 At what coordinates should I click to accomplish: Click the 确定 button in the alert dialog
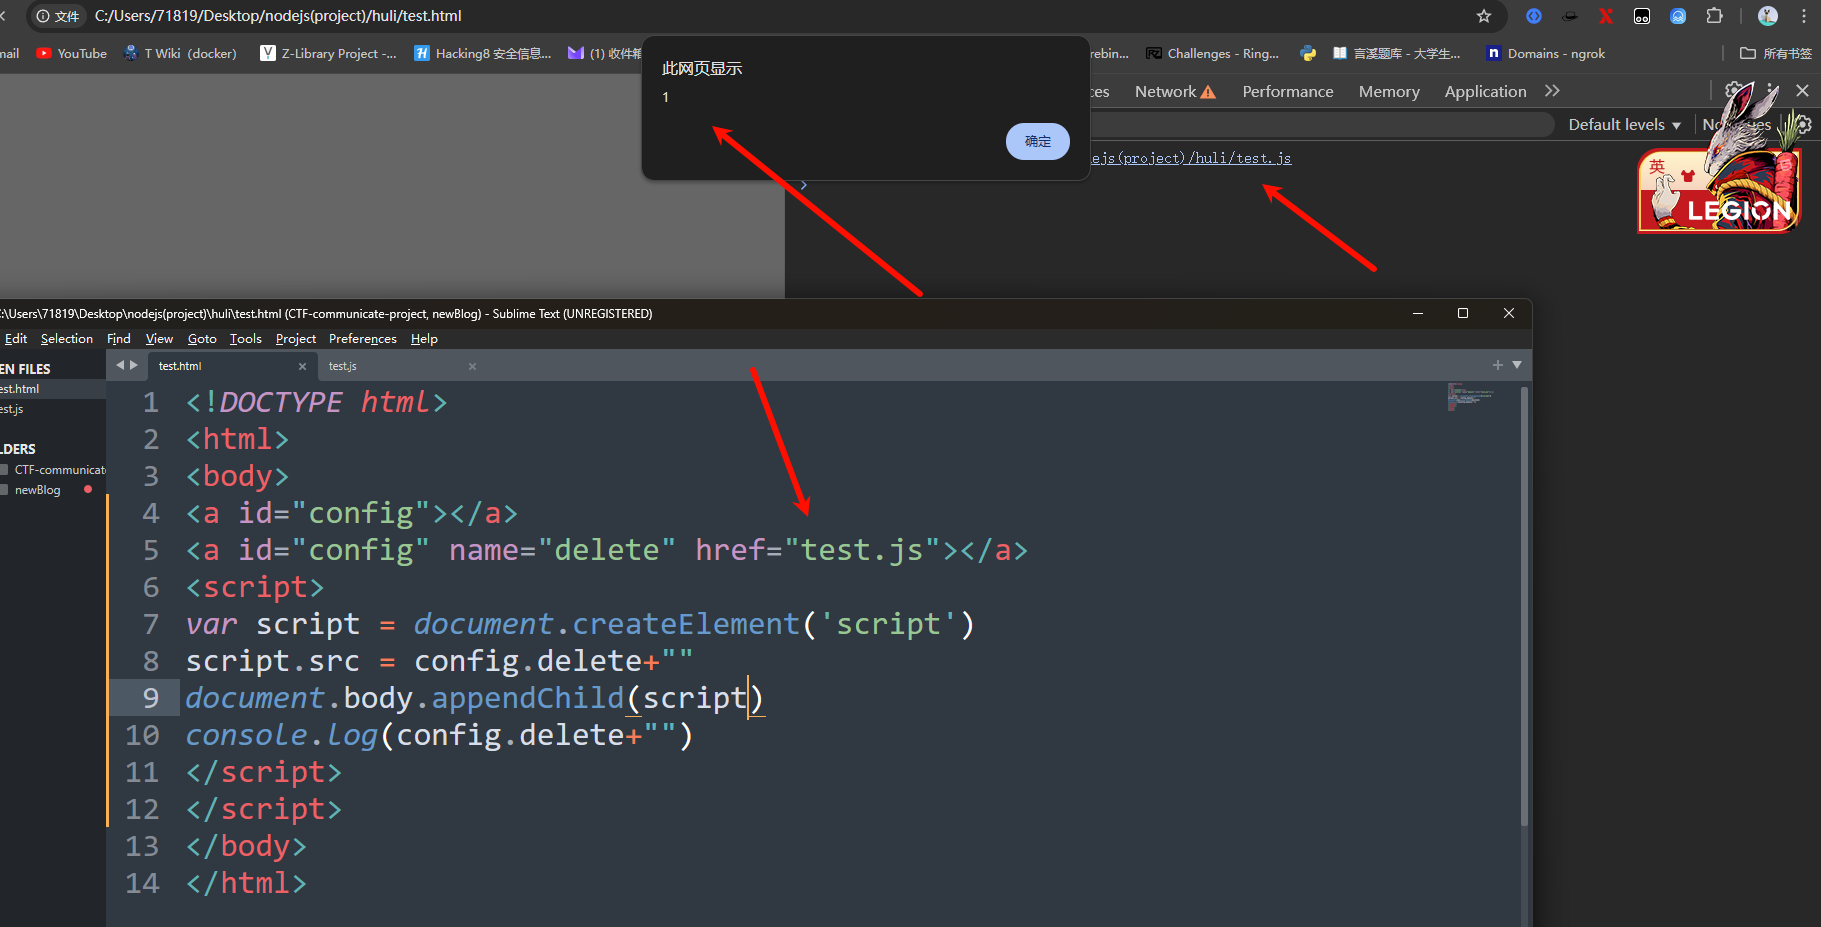pyautogui.click(x=1037, y=141)
